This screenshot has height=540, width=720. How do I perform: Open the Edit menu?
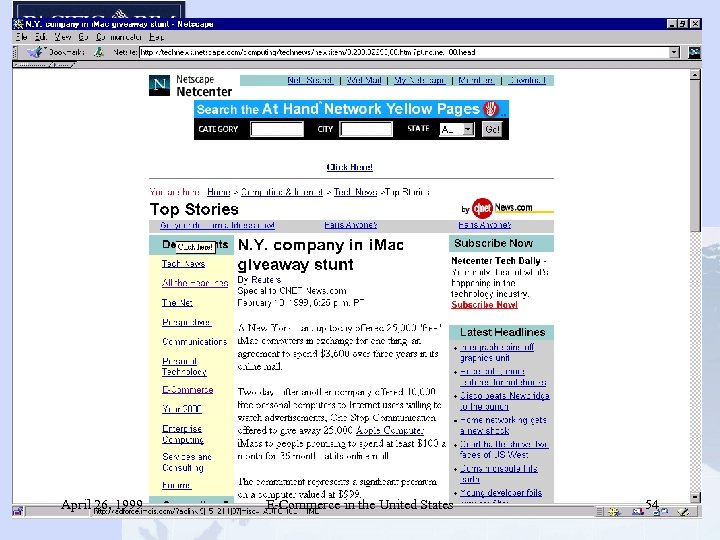(41, 37)
